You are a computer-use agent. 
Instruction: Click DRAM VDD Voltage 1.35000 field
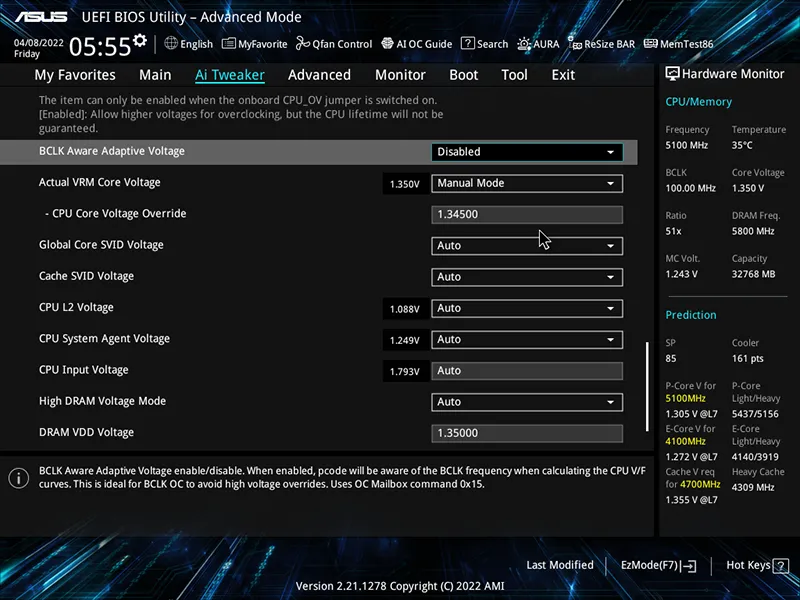coord(527,433)
